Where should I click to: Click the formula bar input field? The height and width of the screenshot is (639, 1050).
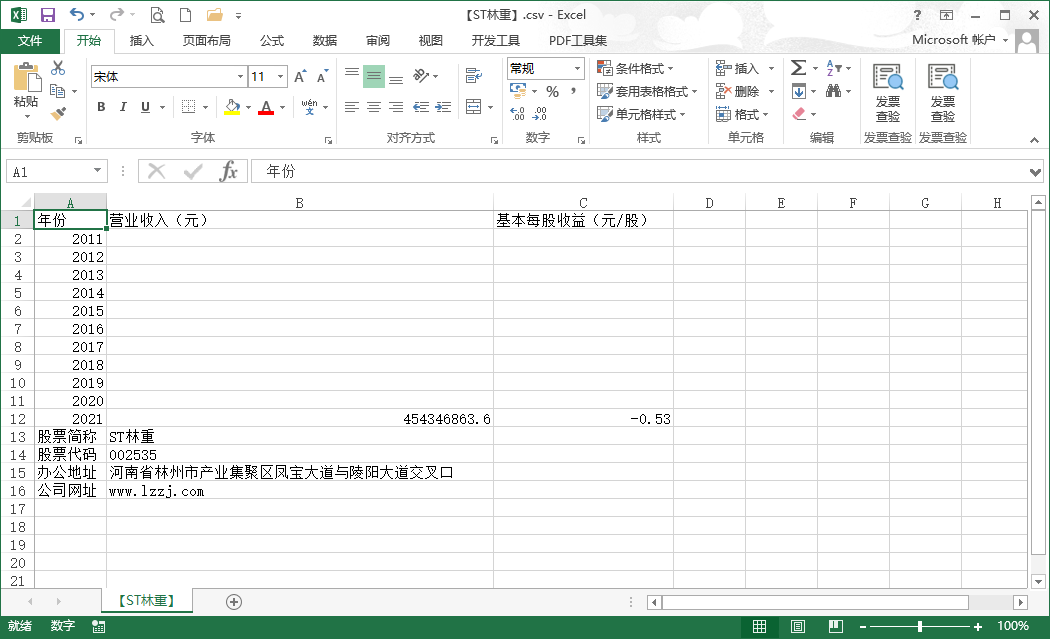[x=640, y=172]
